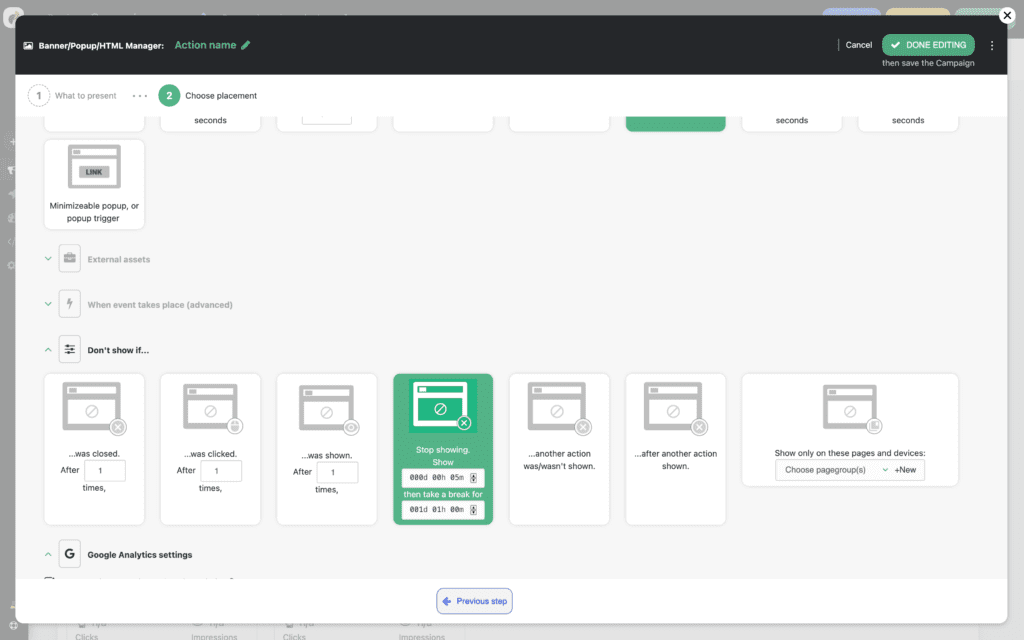Image resolution: width=1024 pixels, height=640 pixels.
Task: Click the Stop showing duration stepper
Action: point(474,478)
